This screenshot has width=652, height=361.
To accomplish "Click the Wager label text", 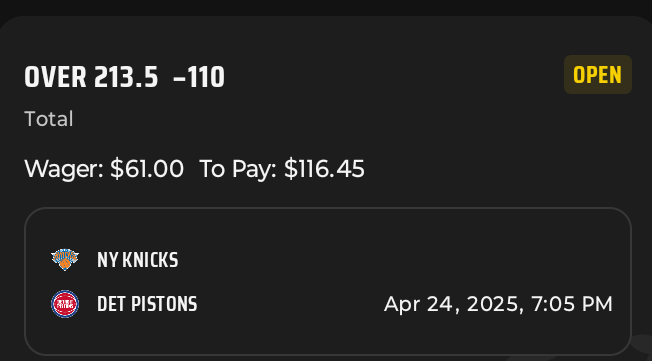I will pyautogui.click(x=64, y=170).
